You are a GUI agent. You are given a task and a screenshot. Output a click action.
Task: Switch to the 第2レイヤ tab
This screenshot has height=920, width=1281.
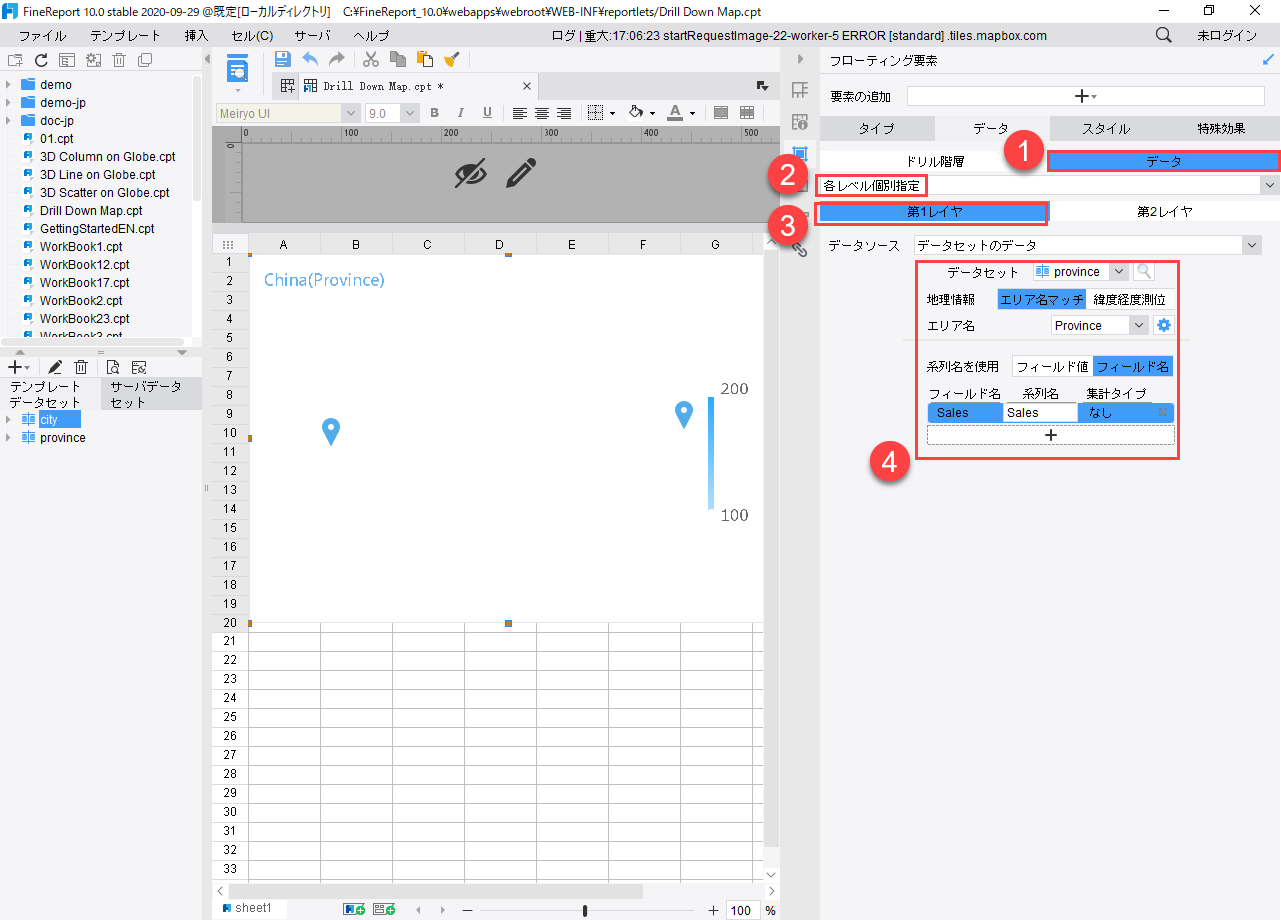[x=1165, y=212]
